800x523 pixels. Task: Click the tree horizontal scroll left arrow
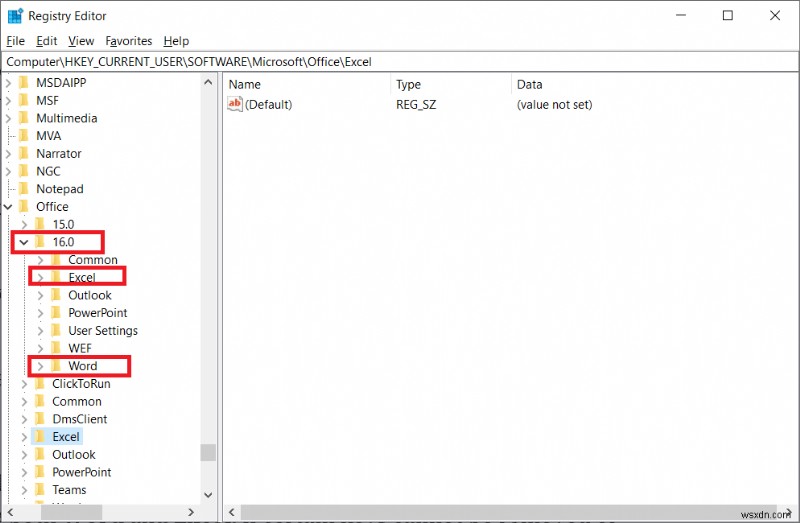pos(10,512)
